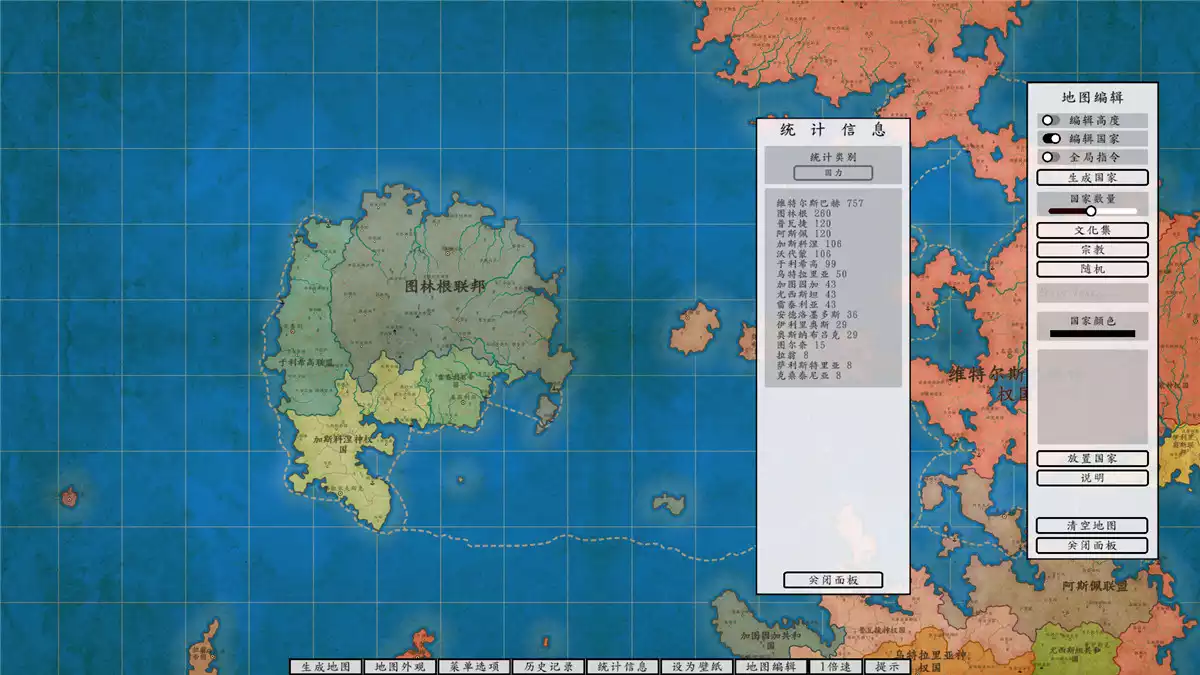Enable the 编辑国家 mode

coord(1049,140)
